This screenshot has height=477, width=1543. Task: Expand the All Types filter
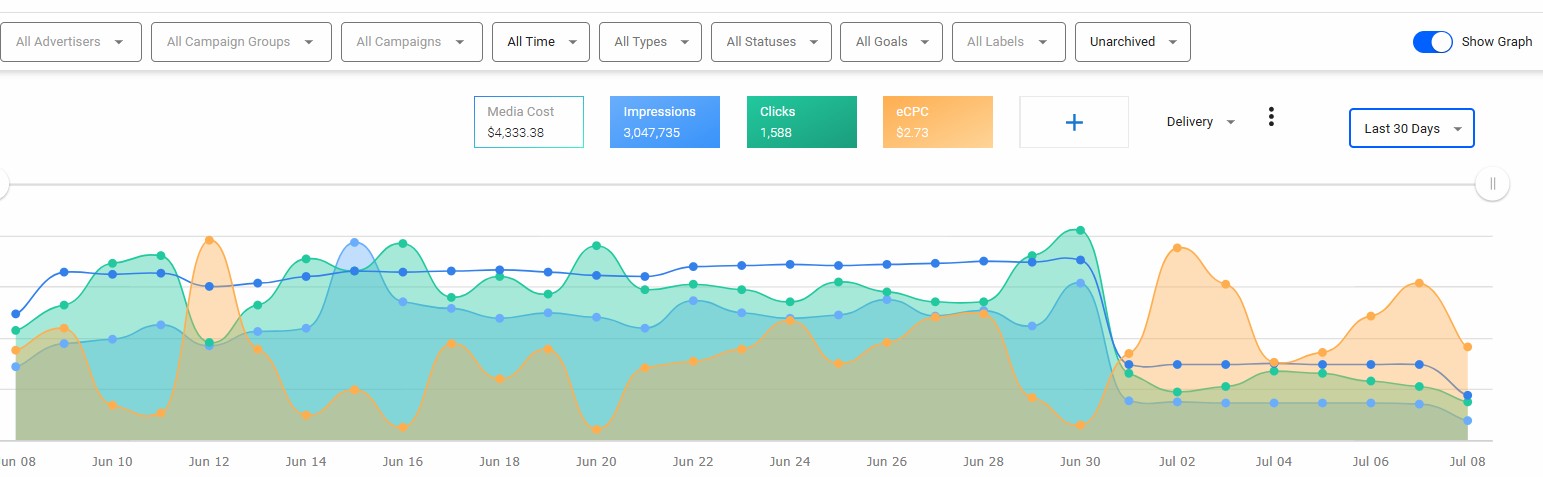(650, 42)
